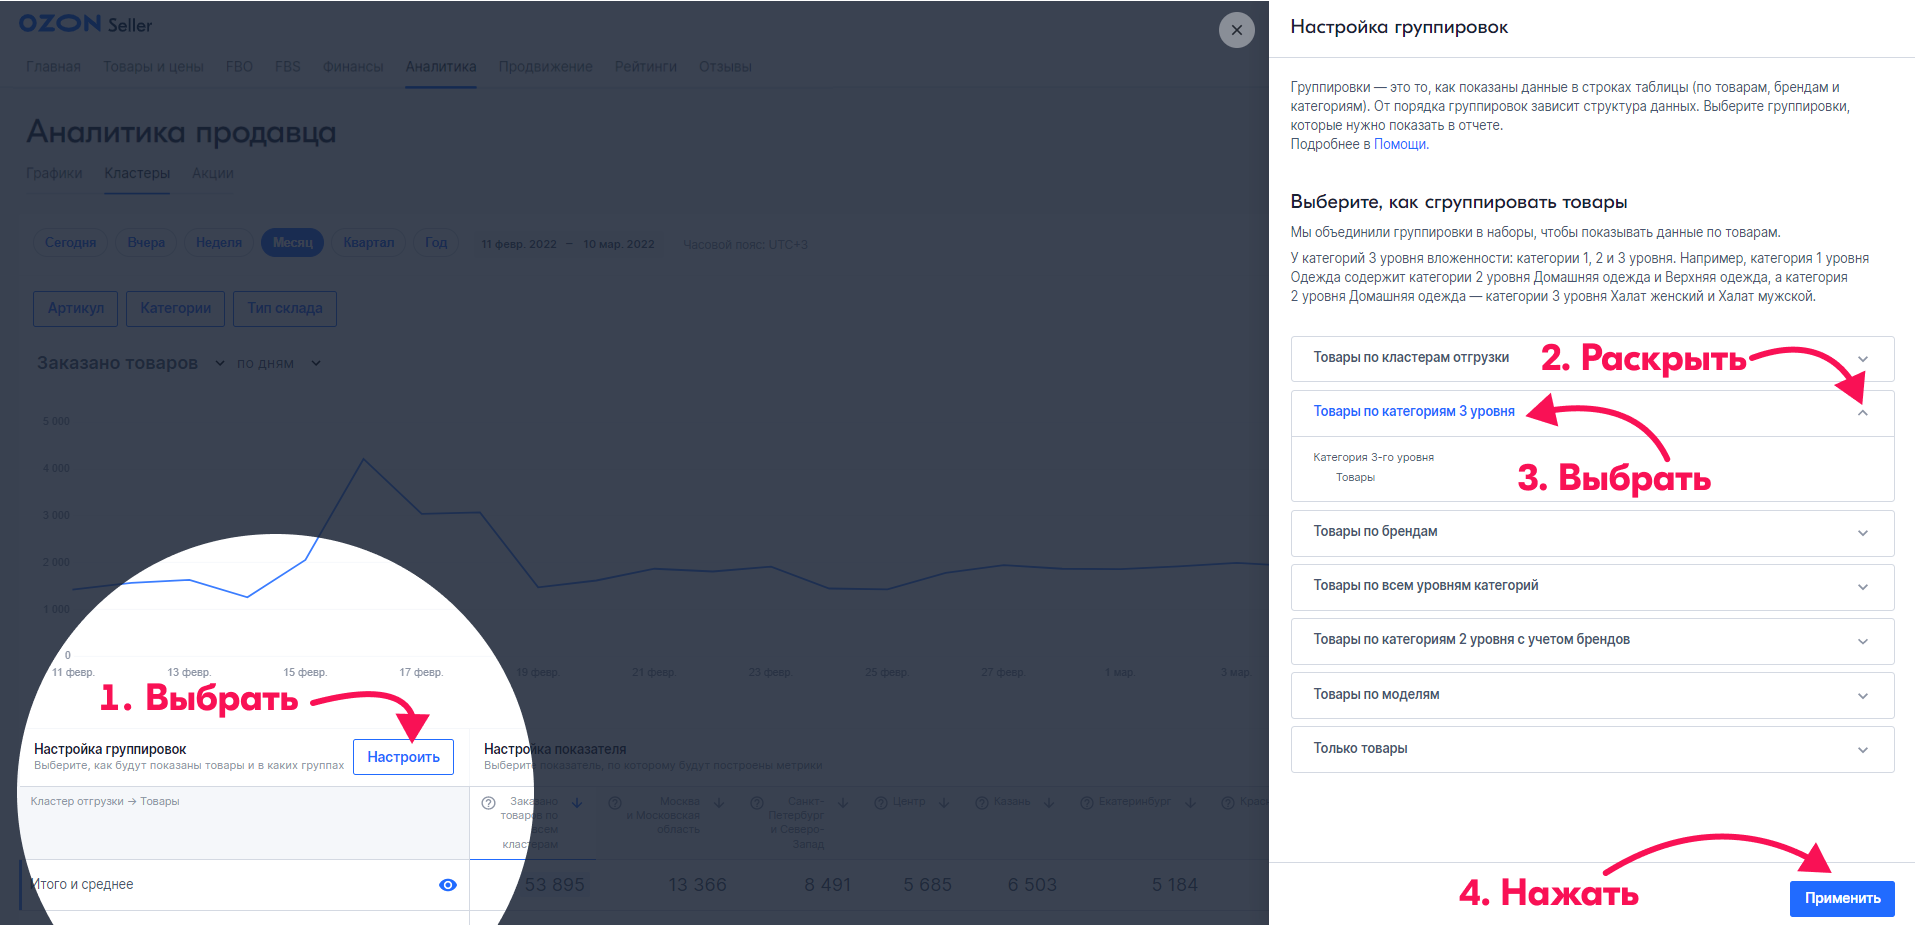Select the Месяц period filter
1915x925 pixels.
[x=292, y=243]
